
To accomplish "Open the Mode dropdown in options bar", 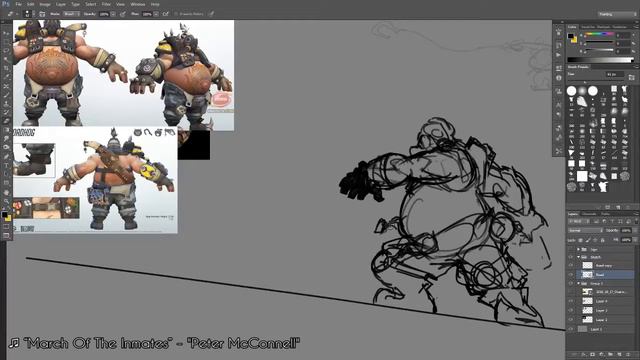I will [71, 14].
